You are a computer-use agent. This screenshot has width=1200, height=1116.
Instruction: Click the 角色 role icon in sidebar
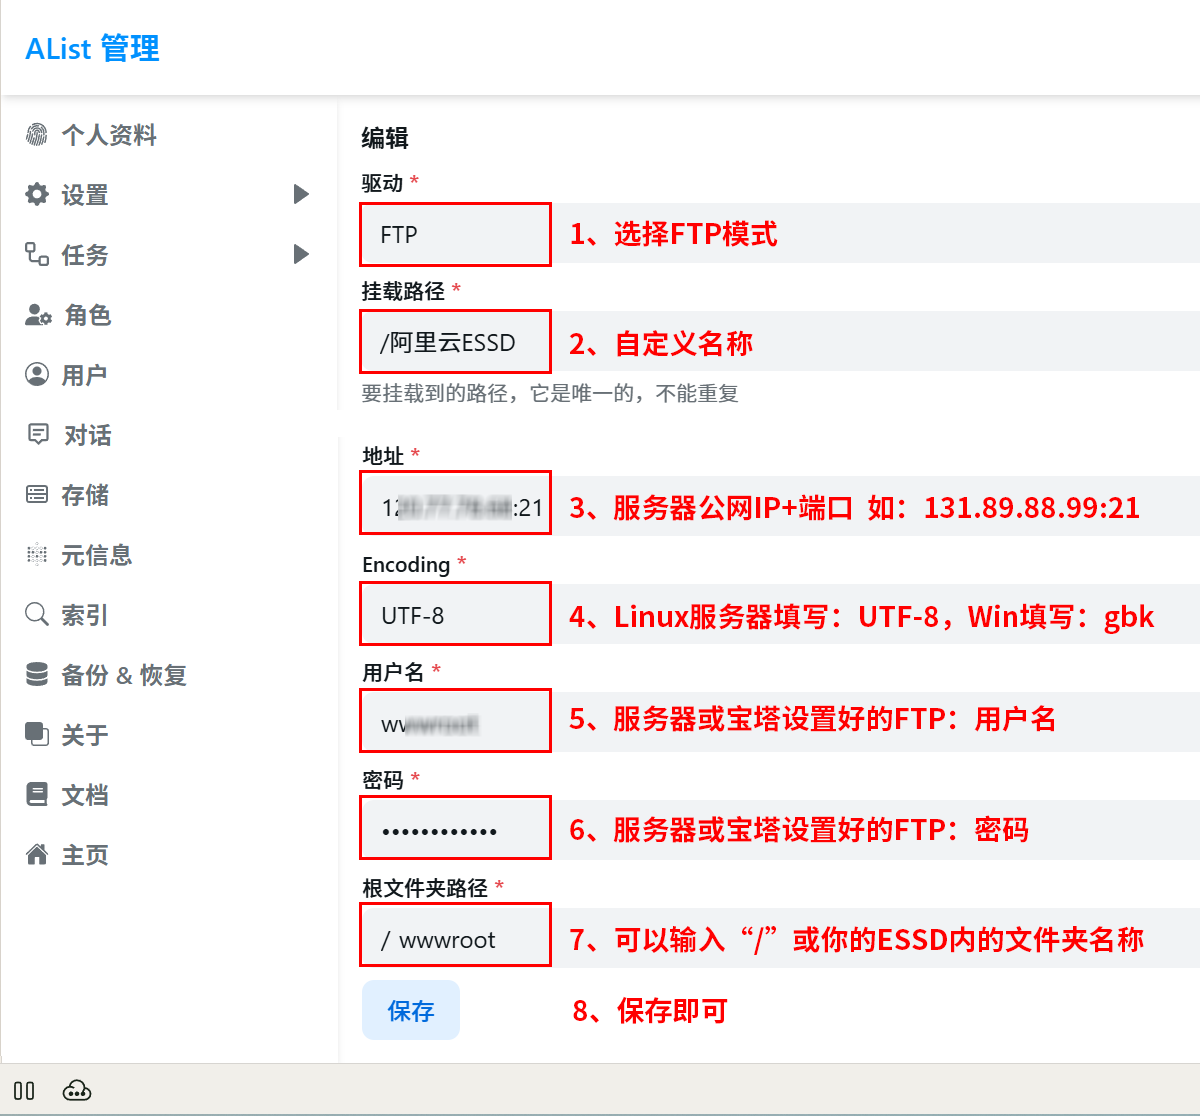pos(38,315)
